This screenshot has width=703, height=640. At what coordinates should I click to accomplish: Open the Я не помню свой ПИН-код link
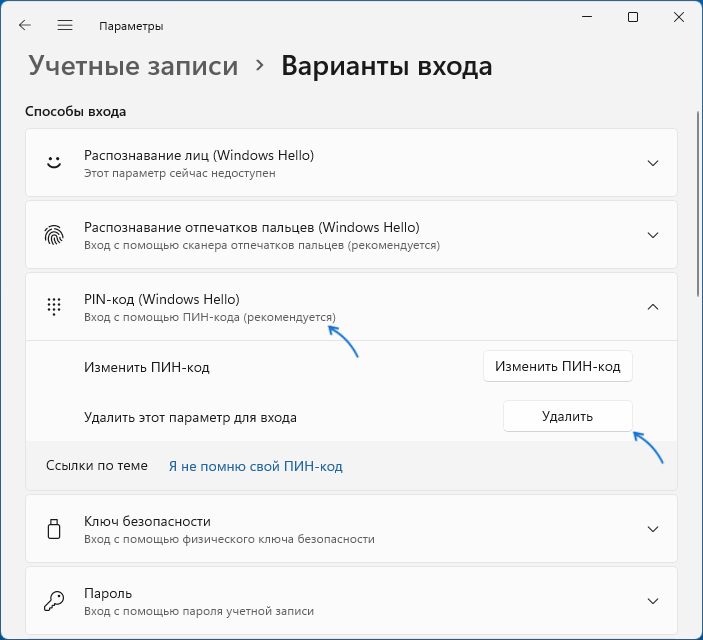click(x=255, y=466)
